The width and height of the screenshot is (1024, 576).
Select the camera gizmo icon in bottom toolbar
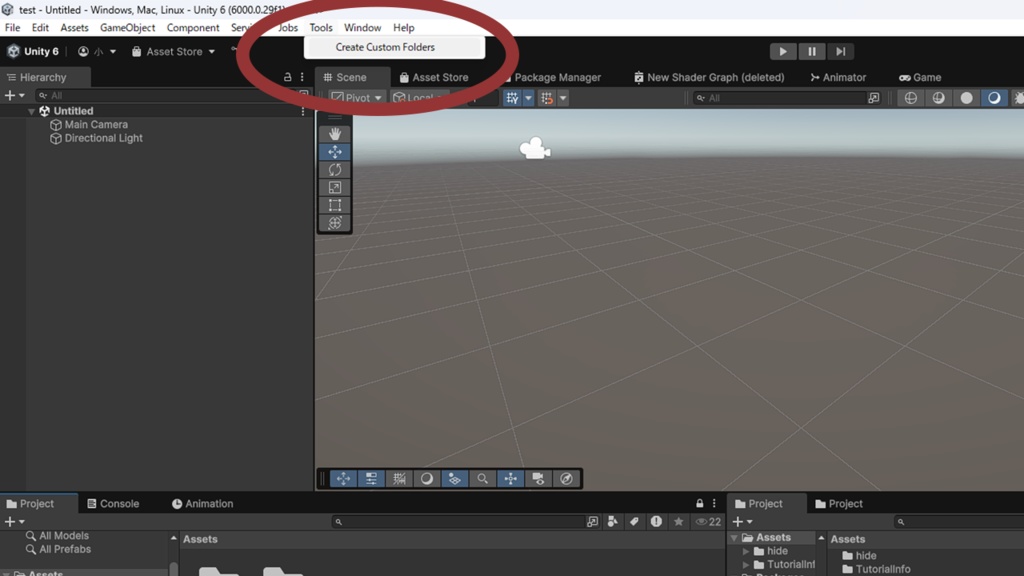click(x=538, y=479)
